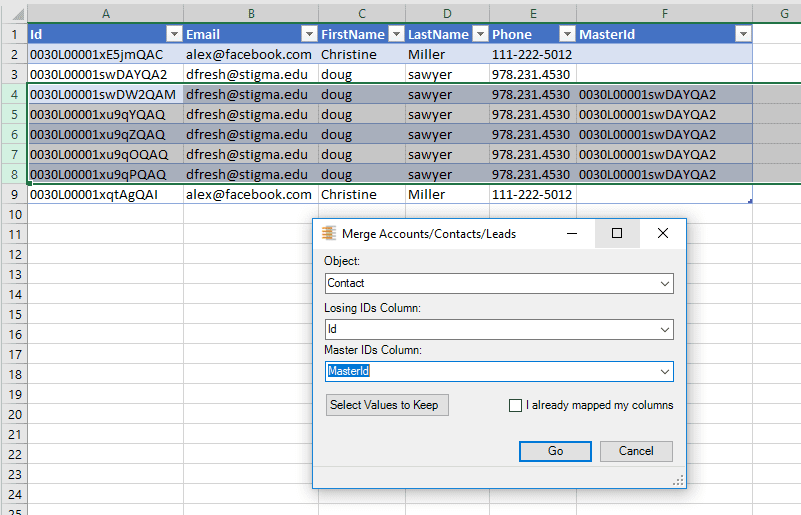Select column E header
801x515 pixels.
click(533, 14)
